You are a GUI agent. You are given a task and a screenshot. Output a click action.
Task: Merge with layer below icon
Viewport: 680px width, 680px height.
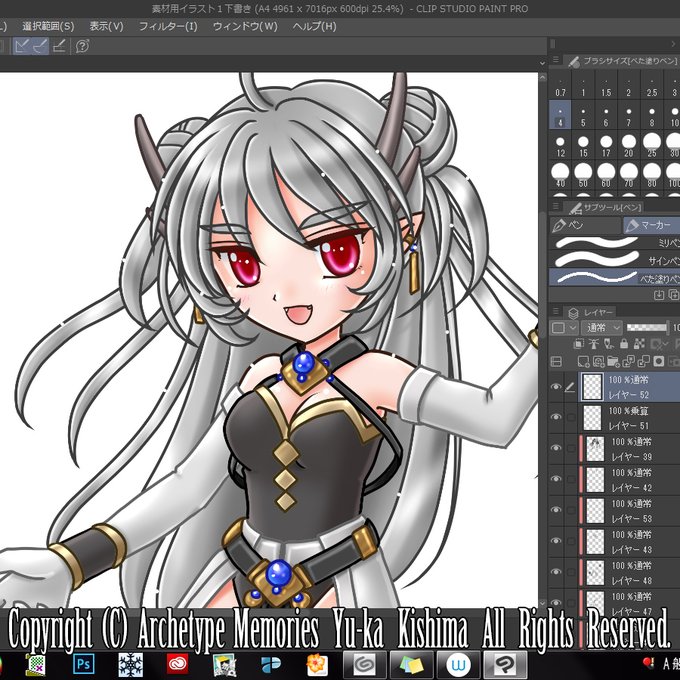[x=644, y=361]
